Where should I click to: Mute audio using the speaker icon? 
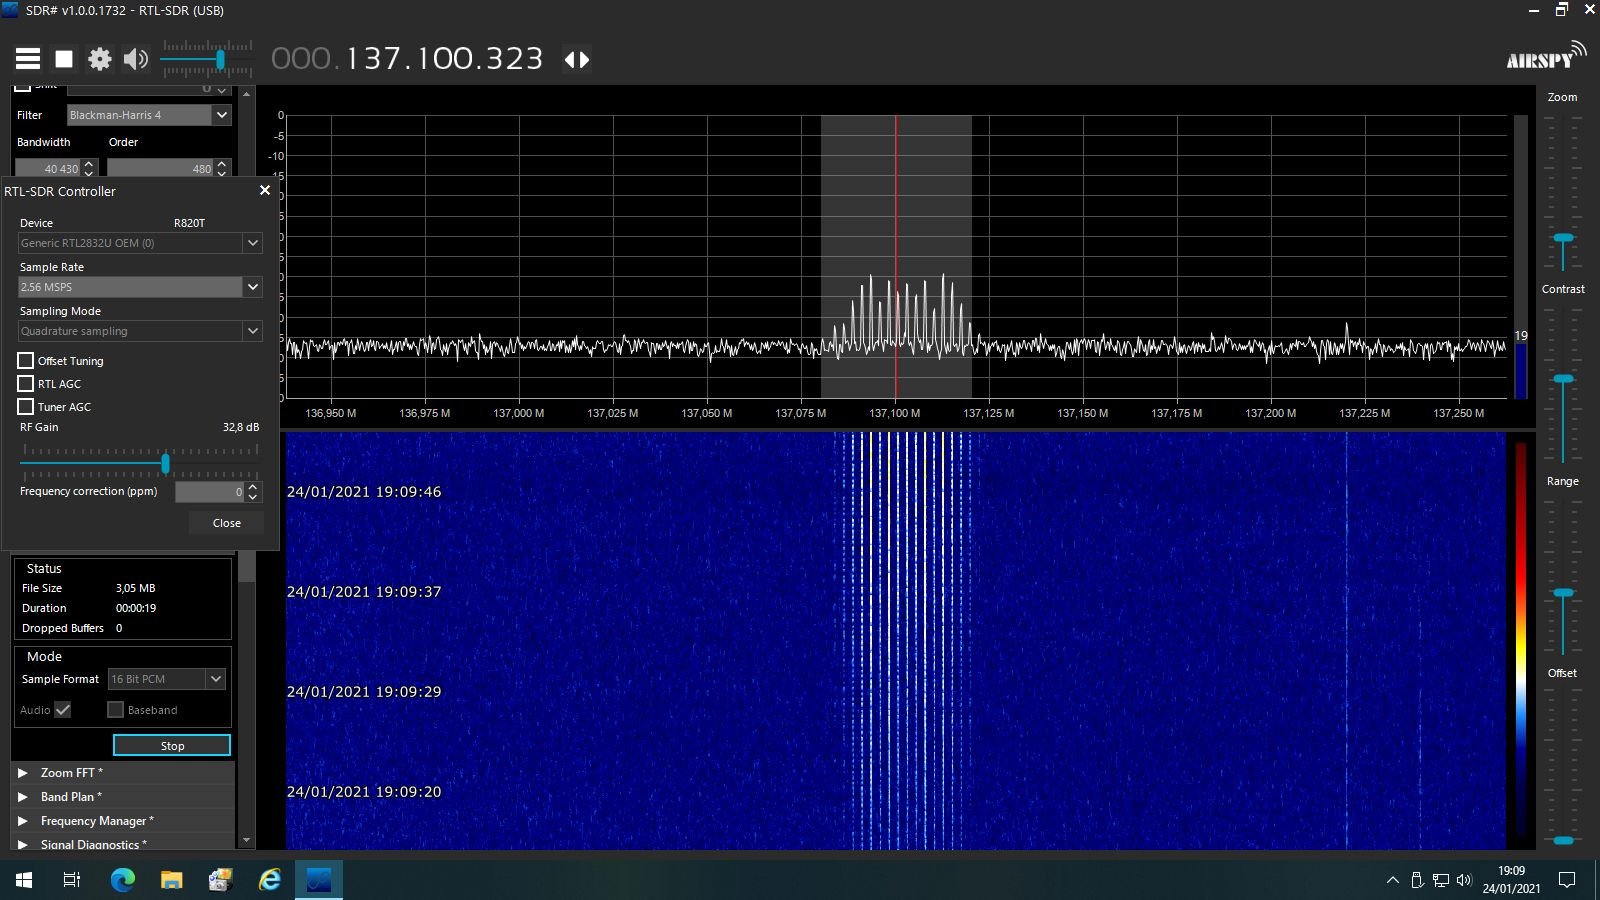point(135,60)
